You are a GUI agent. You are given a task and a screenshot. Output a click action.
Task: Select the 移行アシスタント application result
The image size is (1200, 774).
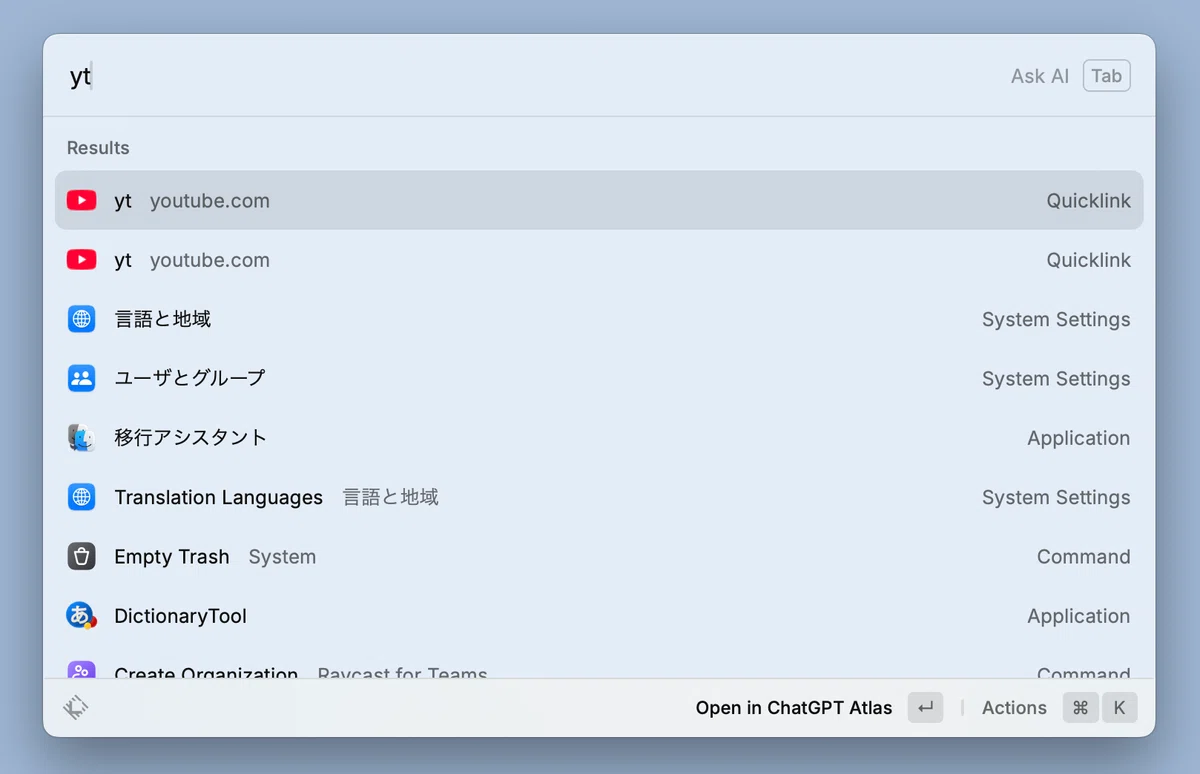tap(599, 438)
